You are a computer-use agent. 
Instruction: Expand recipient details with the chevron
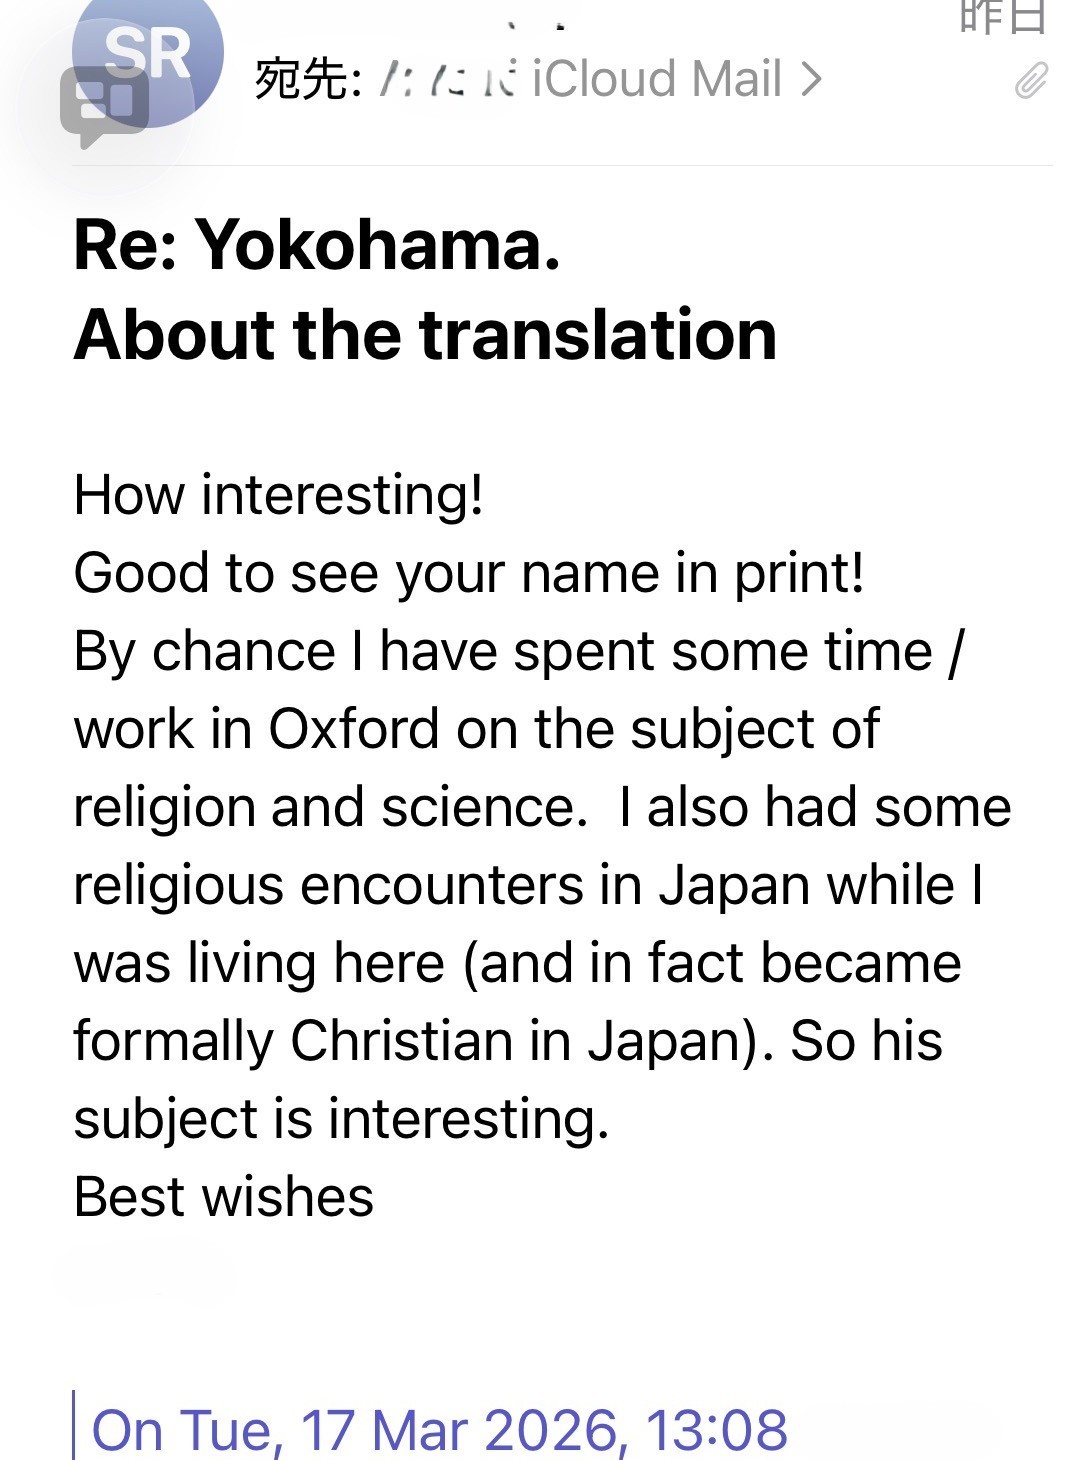click(x=811, y=79)
